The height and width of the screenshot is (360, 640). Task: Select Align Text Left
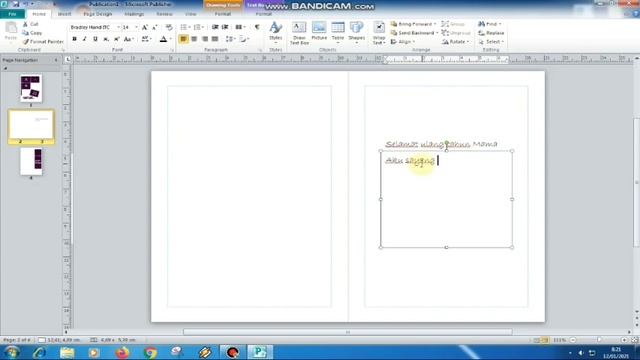184,39
